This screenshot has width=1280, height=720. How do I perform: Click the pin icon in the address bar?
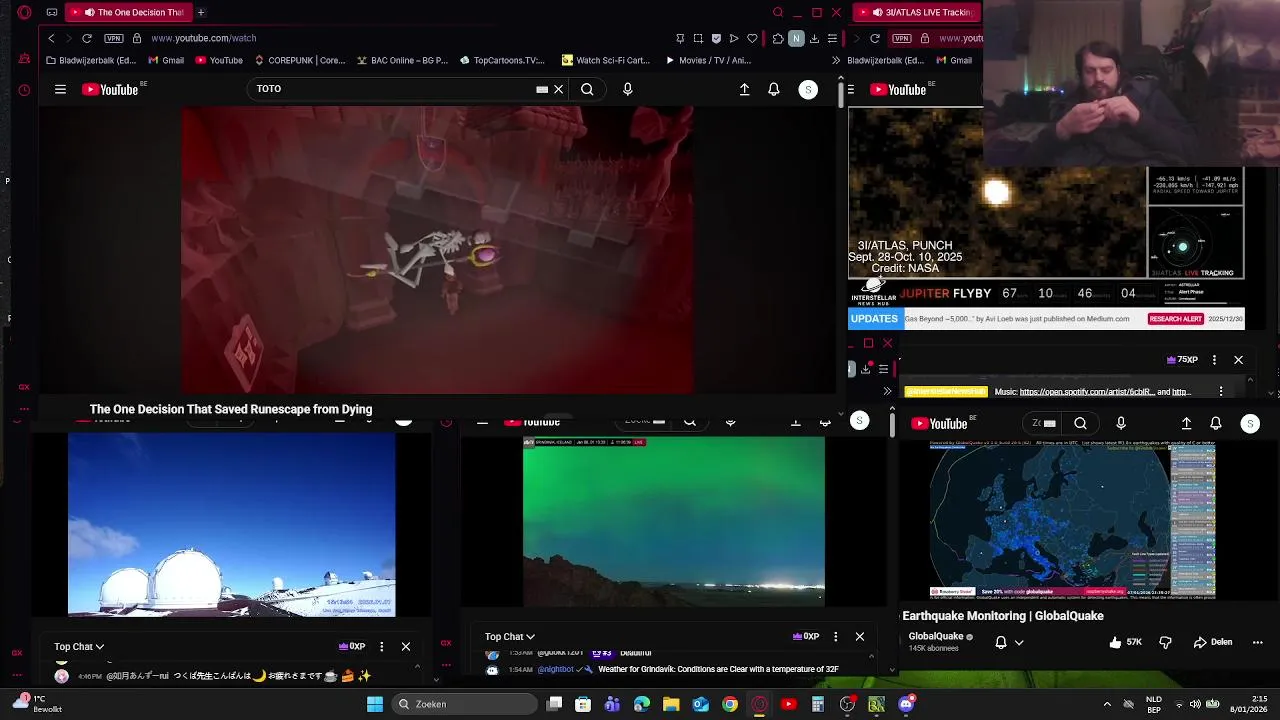pos(680,38)
